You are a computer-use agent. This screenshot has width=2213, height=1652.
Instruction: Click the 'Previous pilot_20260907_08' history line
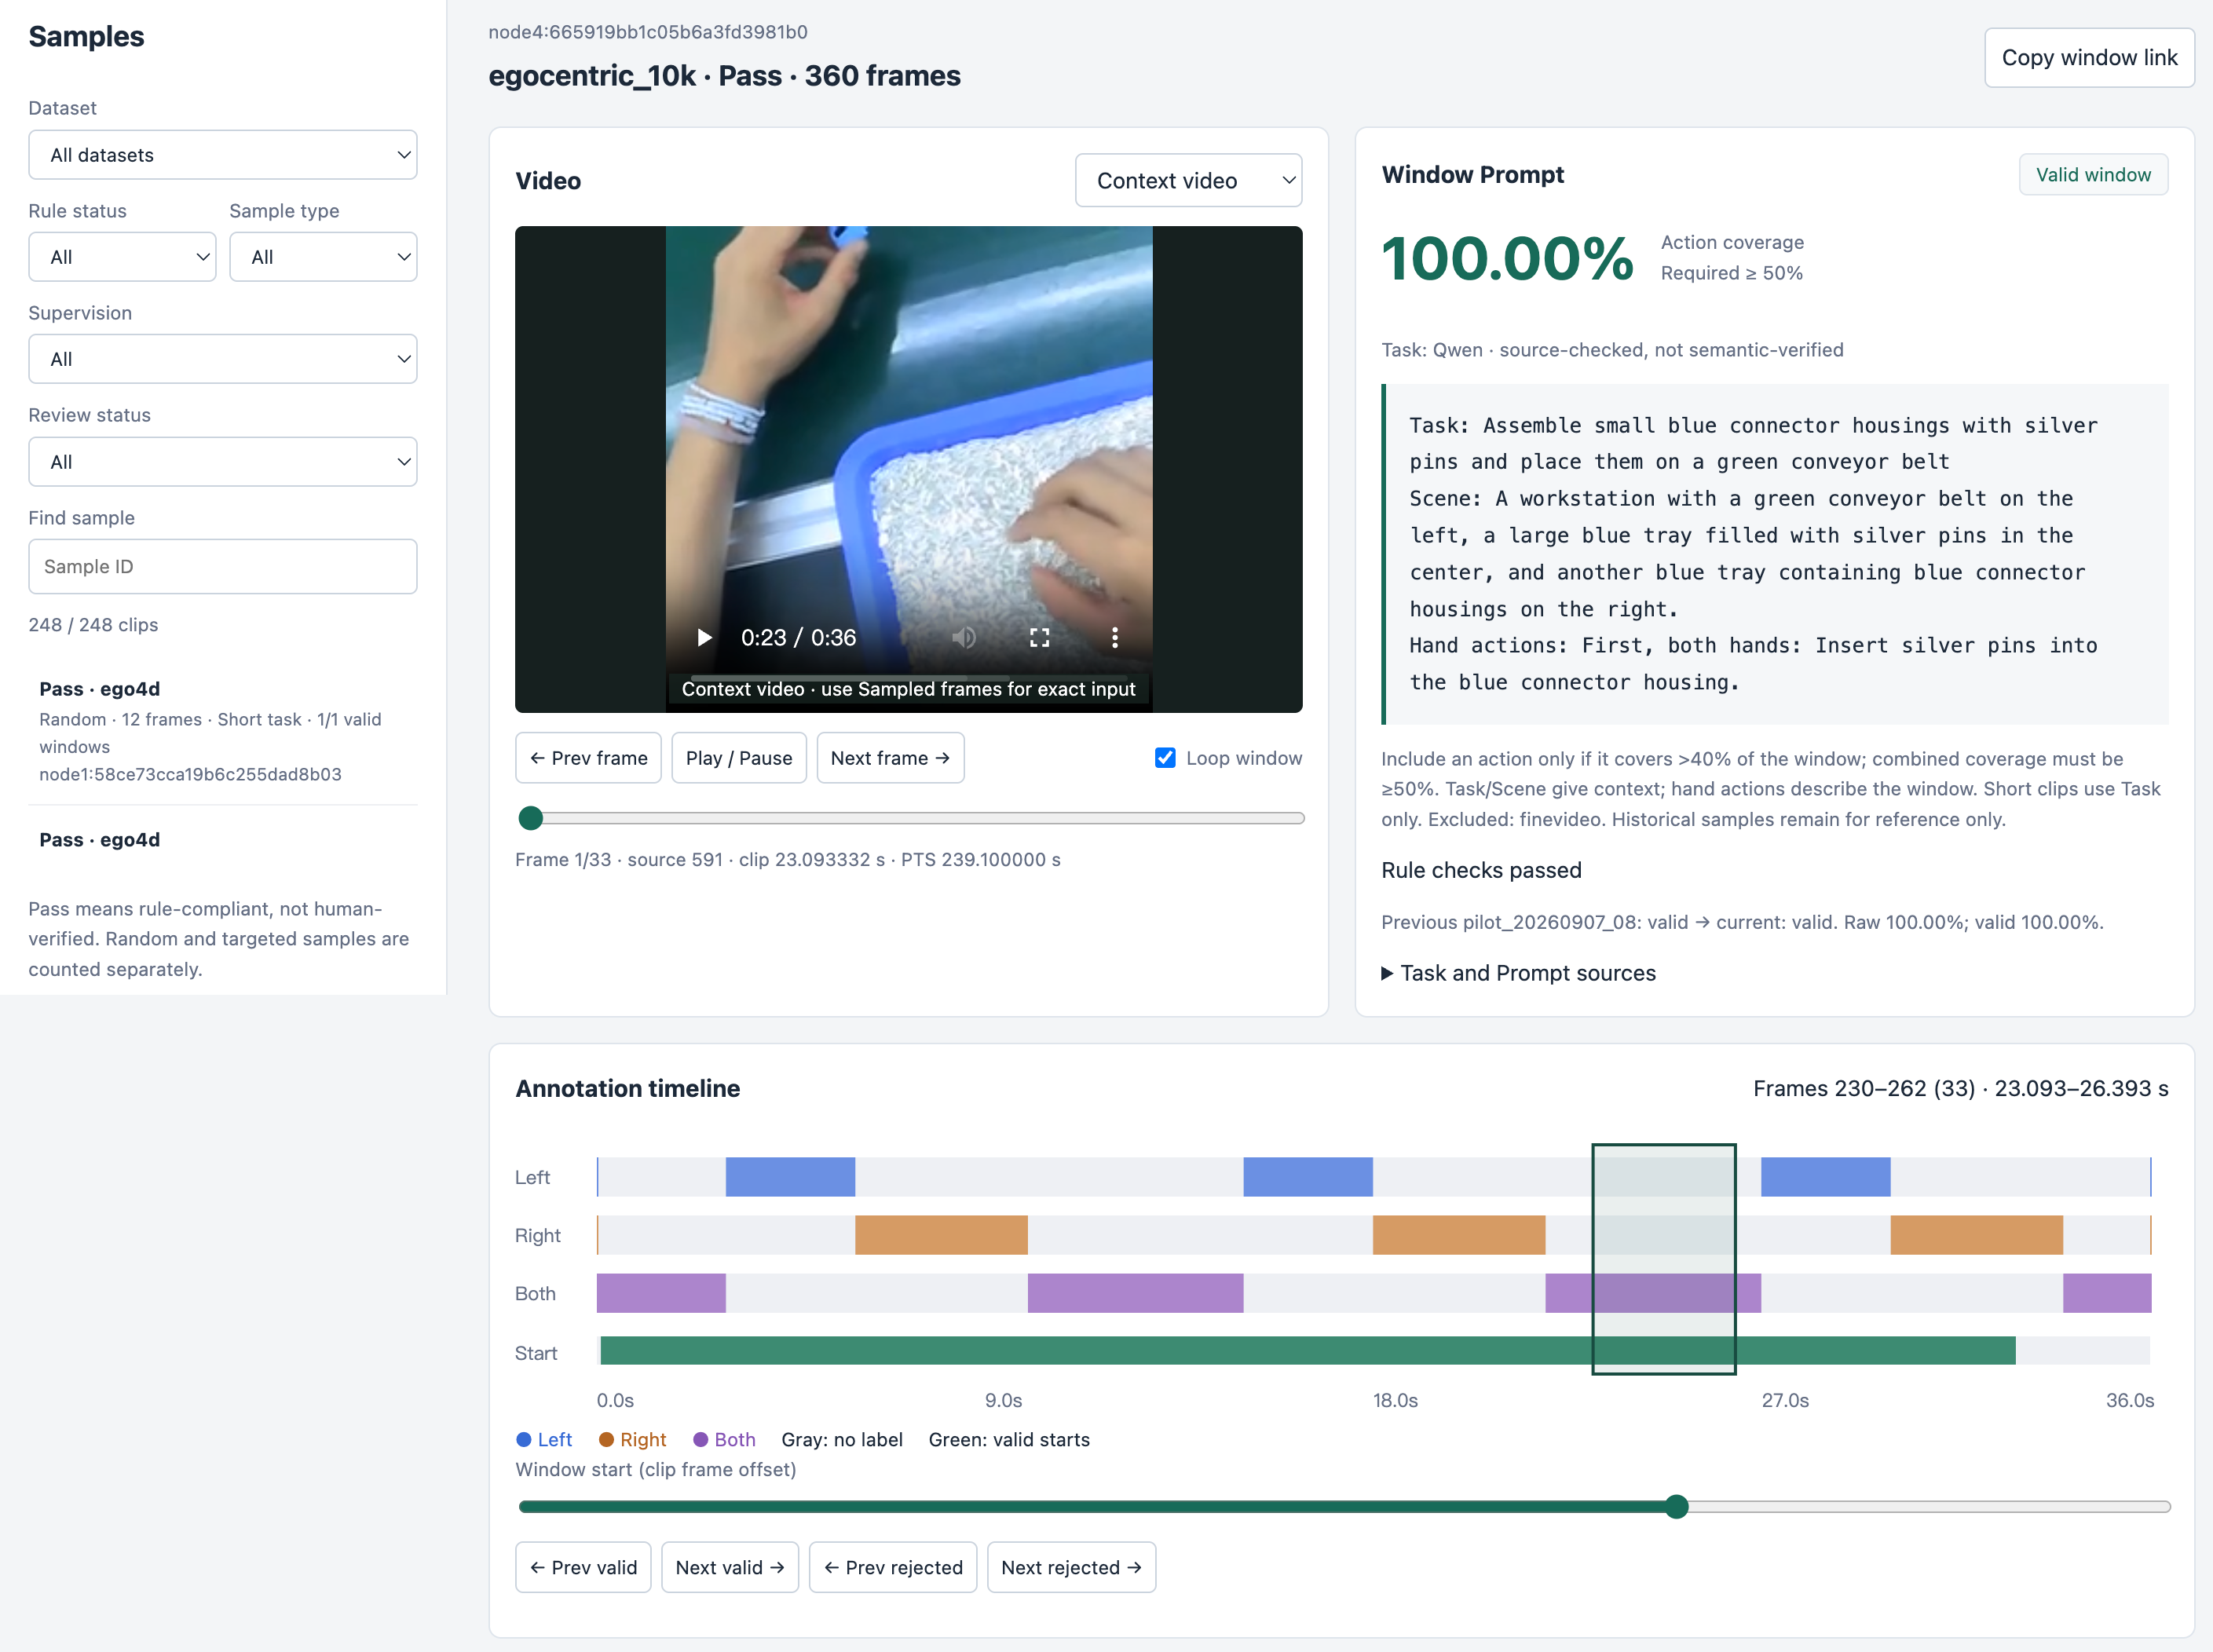coord(1742,922)
